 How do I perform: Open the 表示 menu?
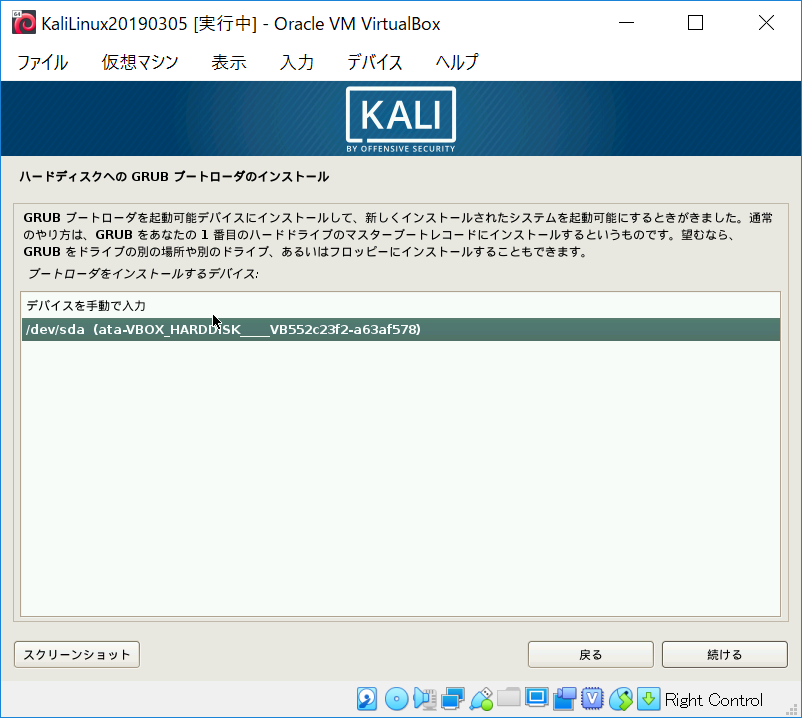[x=229, y=62]
